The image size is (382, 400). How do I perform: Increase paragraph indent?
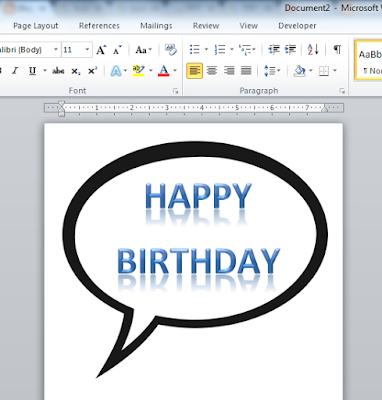(x=290, y=50)
